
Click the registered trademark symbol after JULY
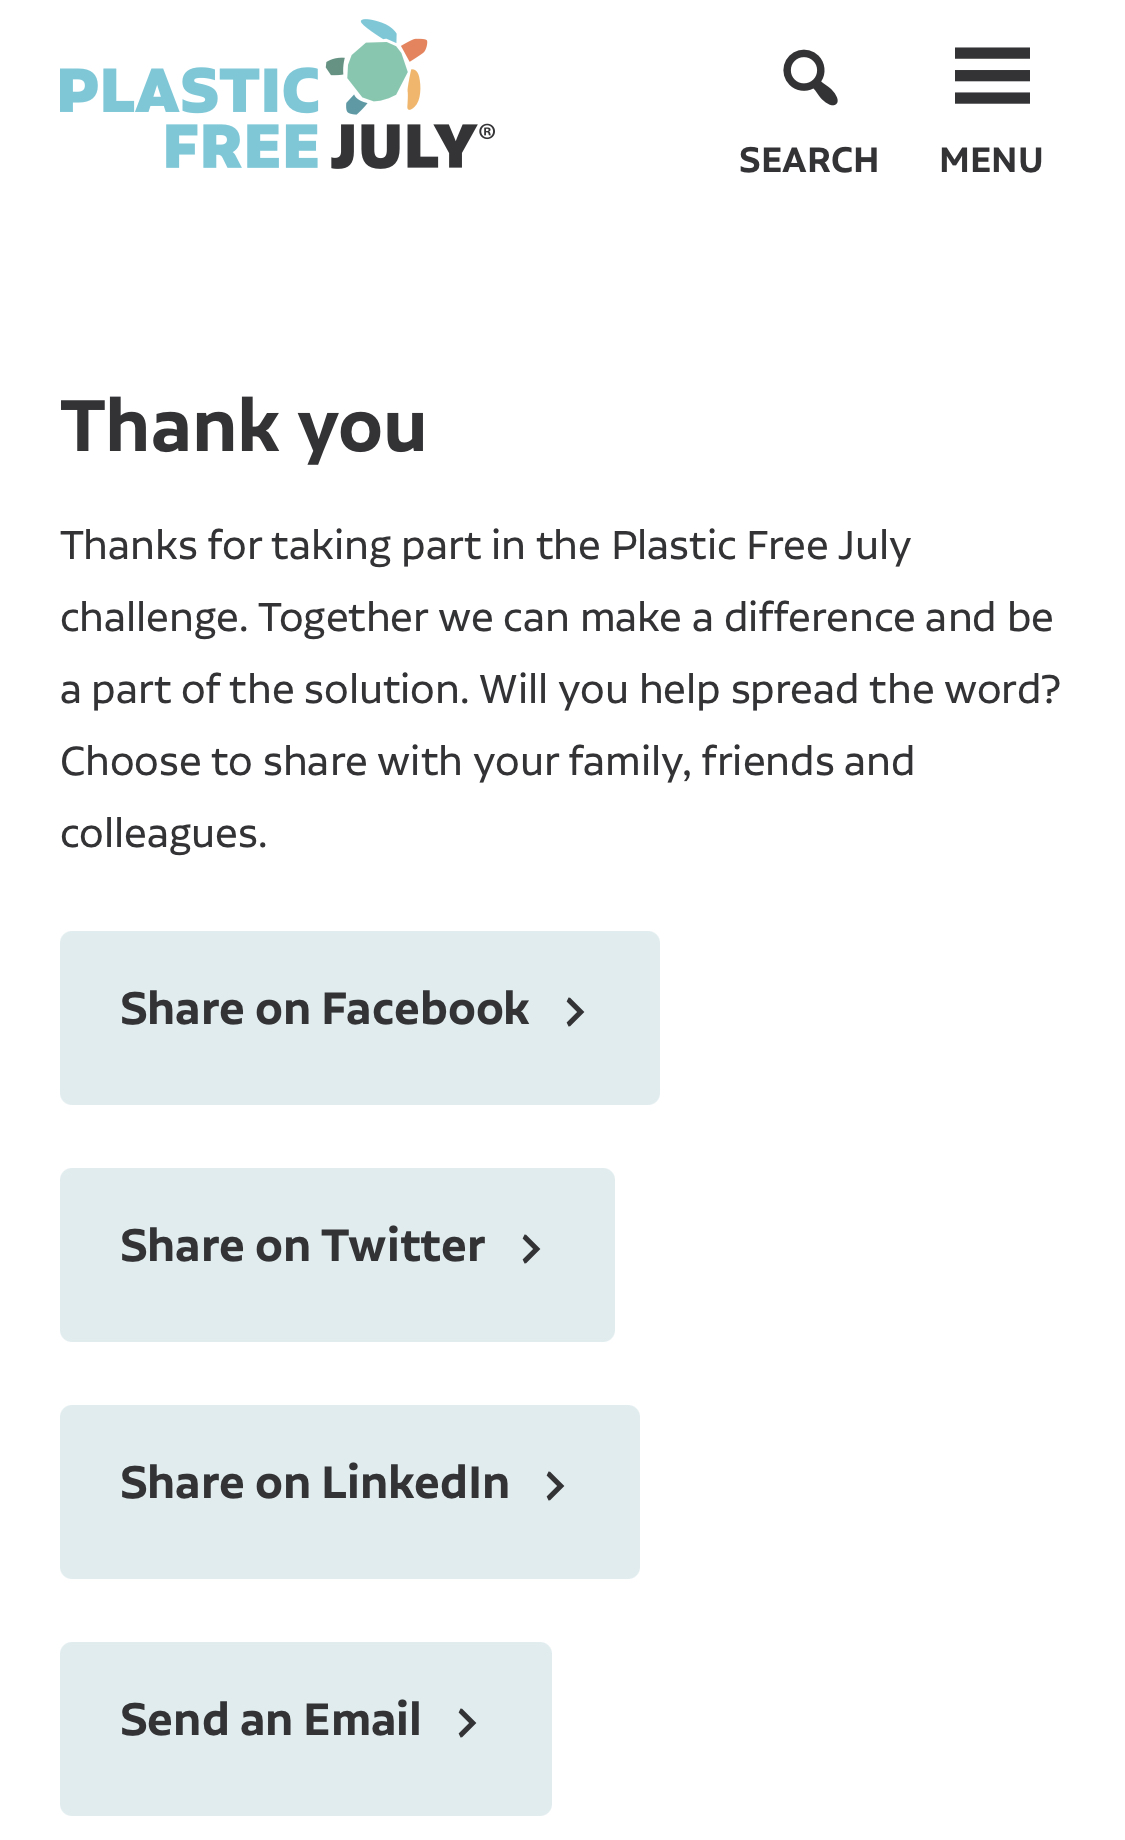tap(487, 131)
